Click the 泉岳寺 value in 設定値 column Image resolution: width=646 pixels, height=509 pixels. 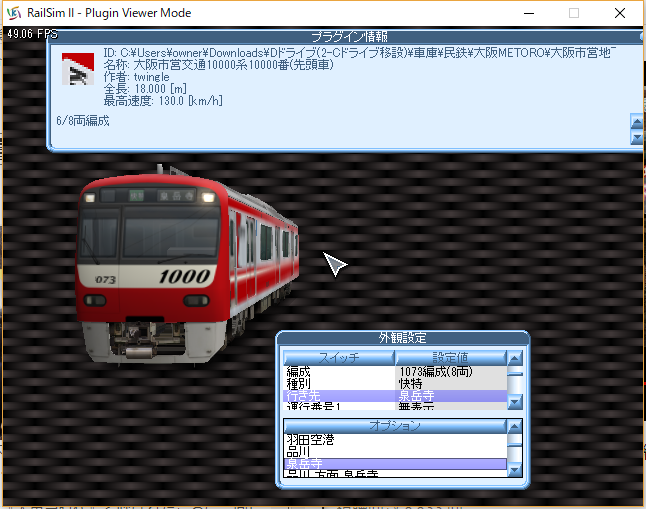(x=416, y=396)
